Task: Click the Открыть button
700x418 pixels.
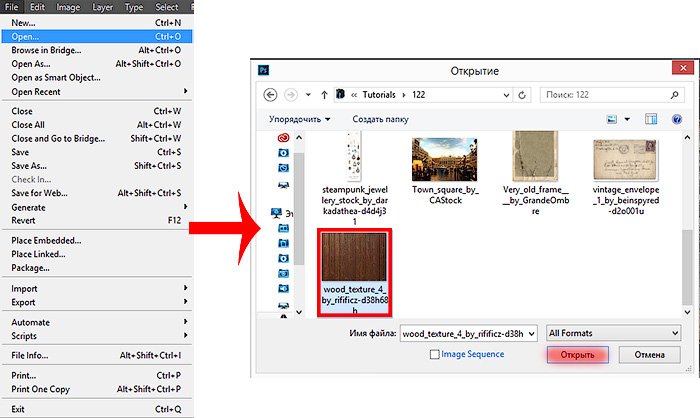Action: click(577, 355)
